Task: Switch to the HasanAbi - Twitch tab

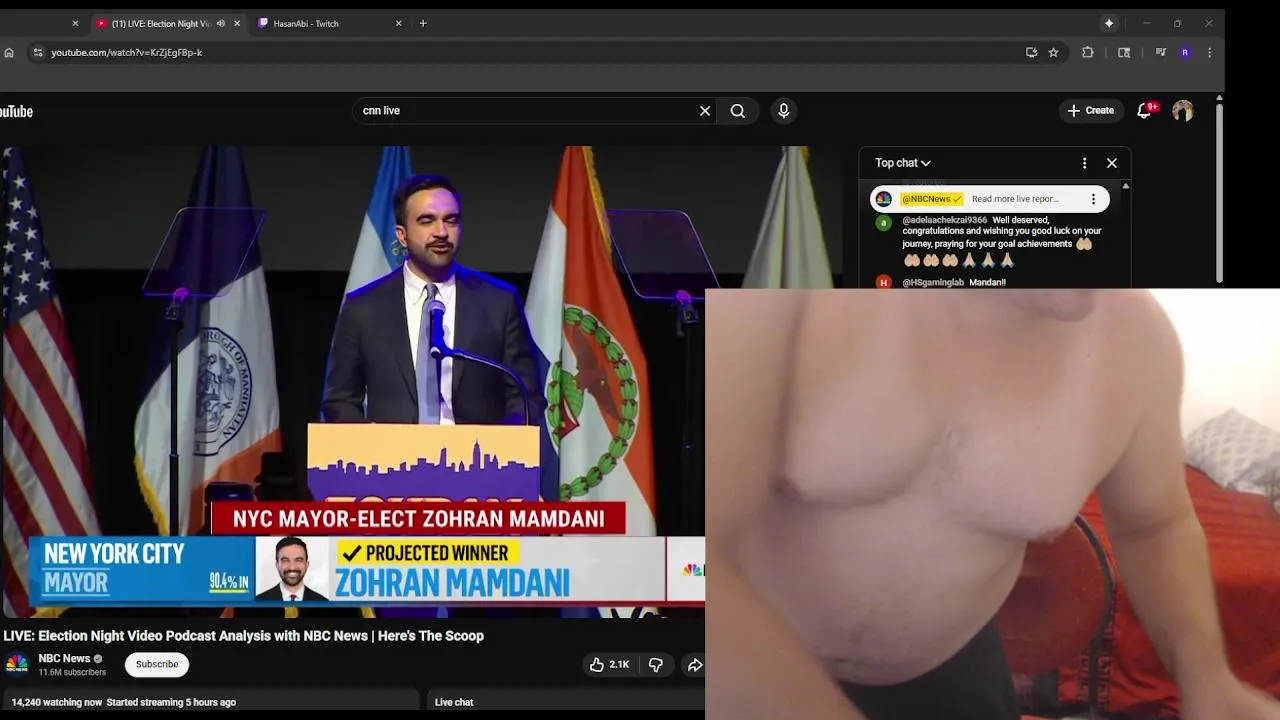Action: [305, 23]
